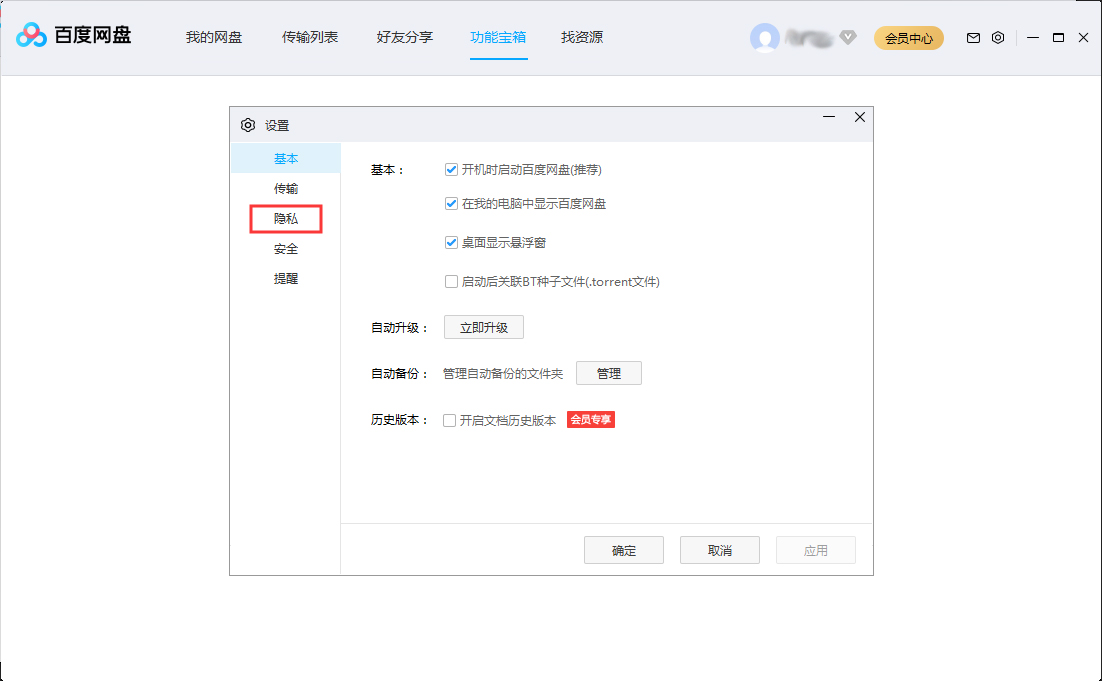Click the 会员专享 red badge
The height and width of the screenshot is (681, 1102).
590,420
